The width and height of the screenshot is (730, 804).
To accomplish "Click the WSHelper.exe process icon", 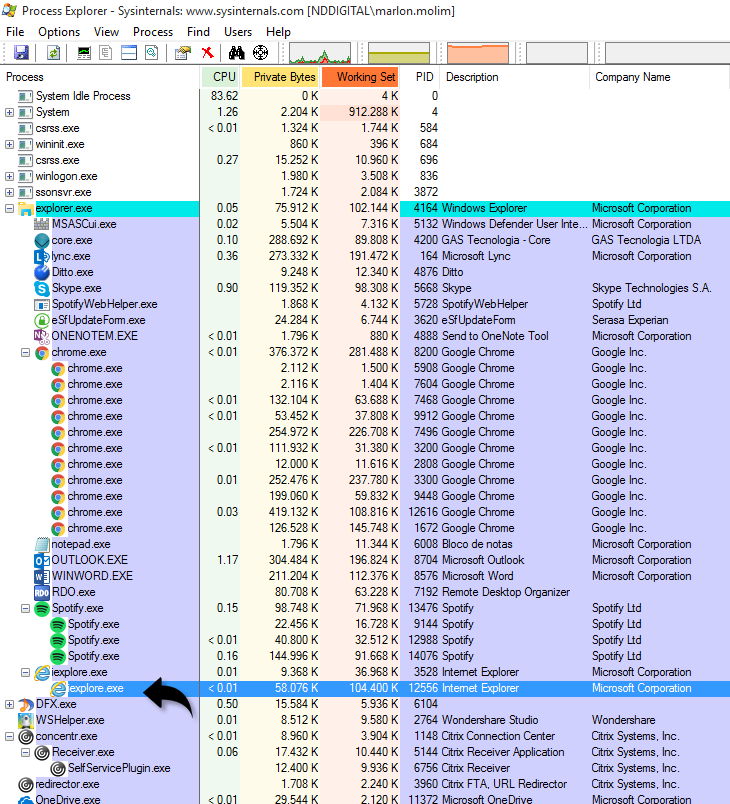I will pyautogui.click(x=26, y=720).
